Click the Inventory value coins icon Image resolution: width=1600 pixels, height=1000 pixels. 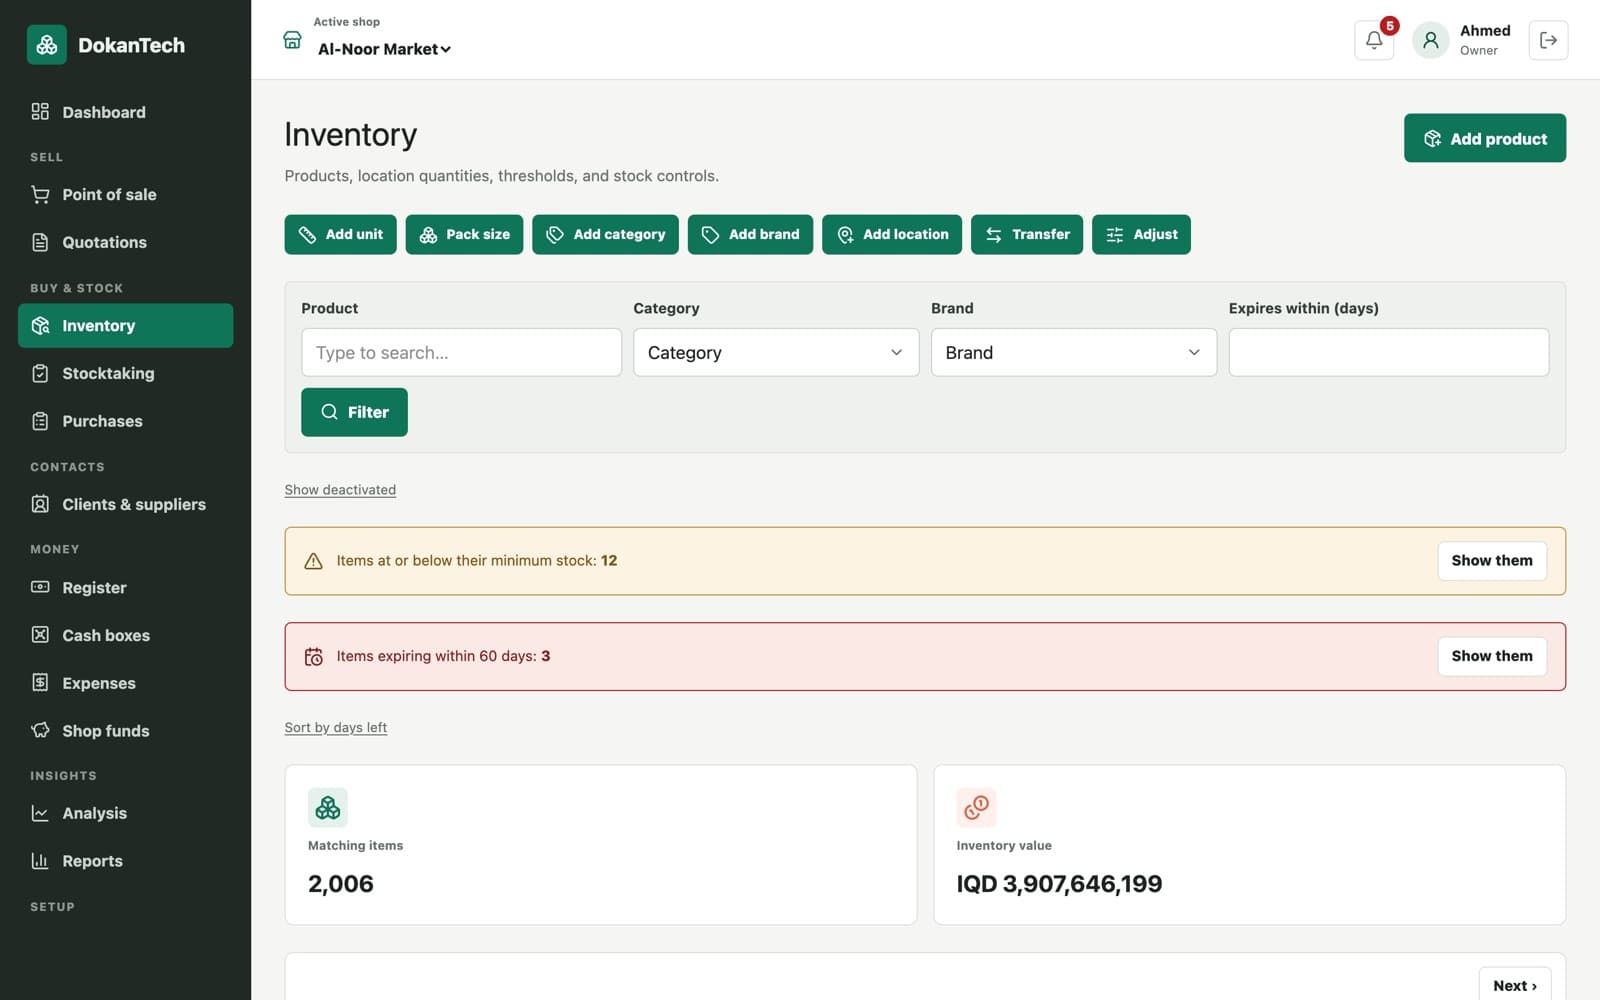point(976,807)
